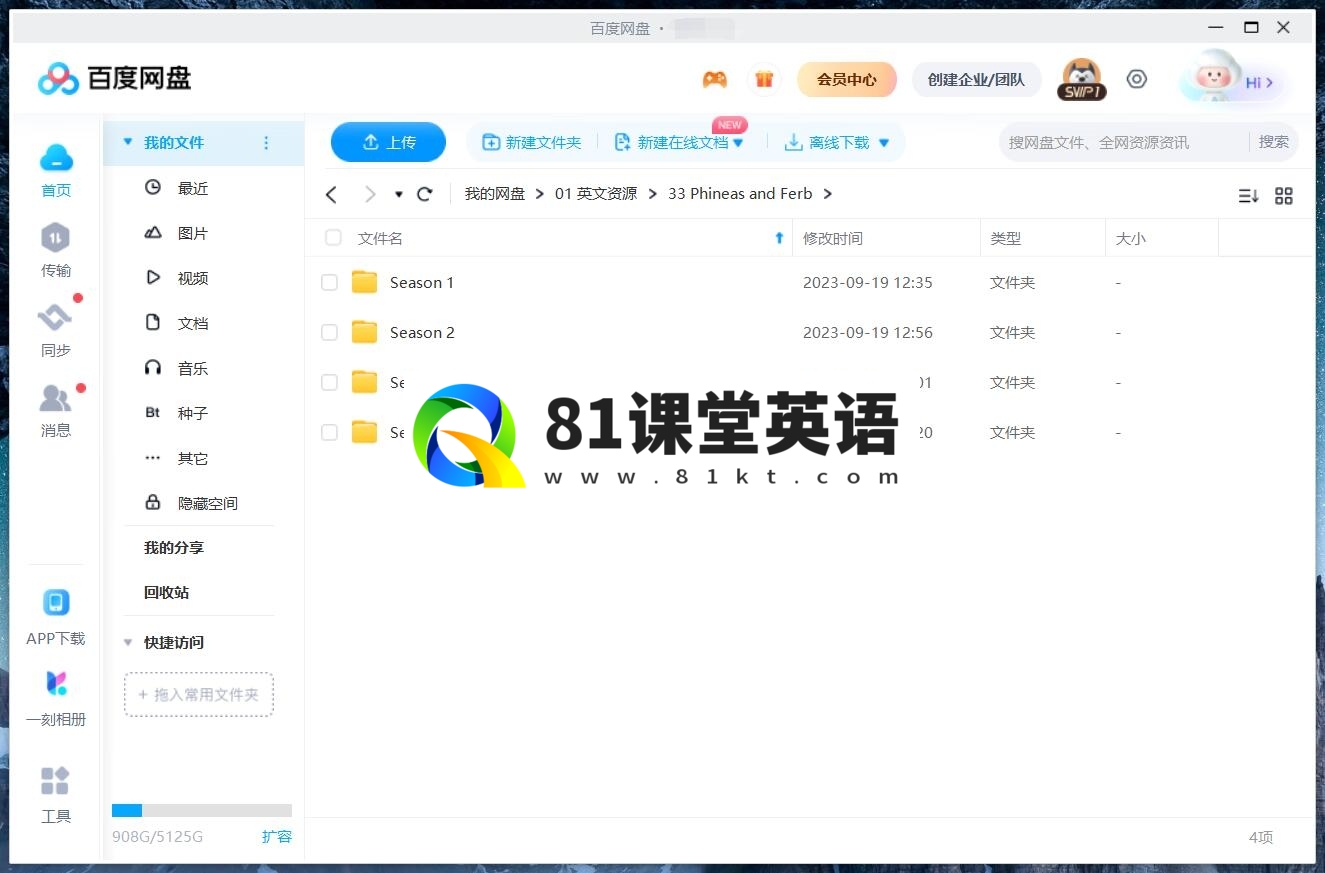Open the 会员中心 member center

pos(847,79)
